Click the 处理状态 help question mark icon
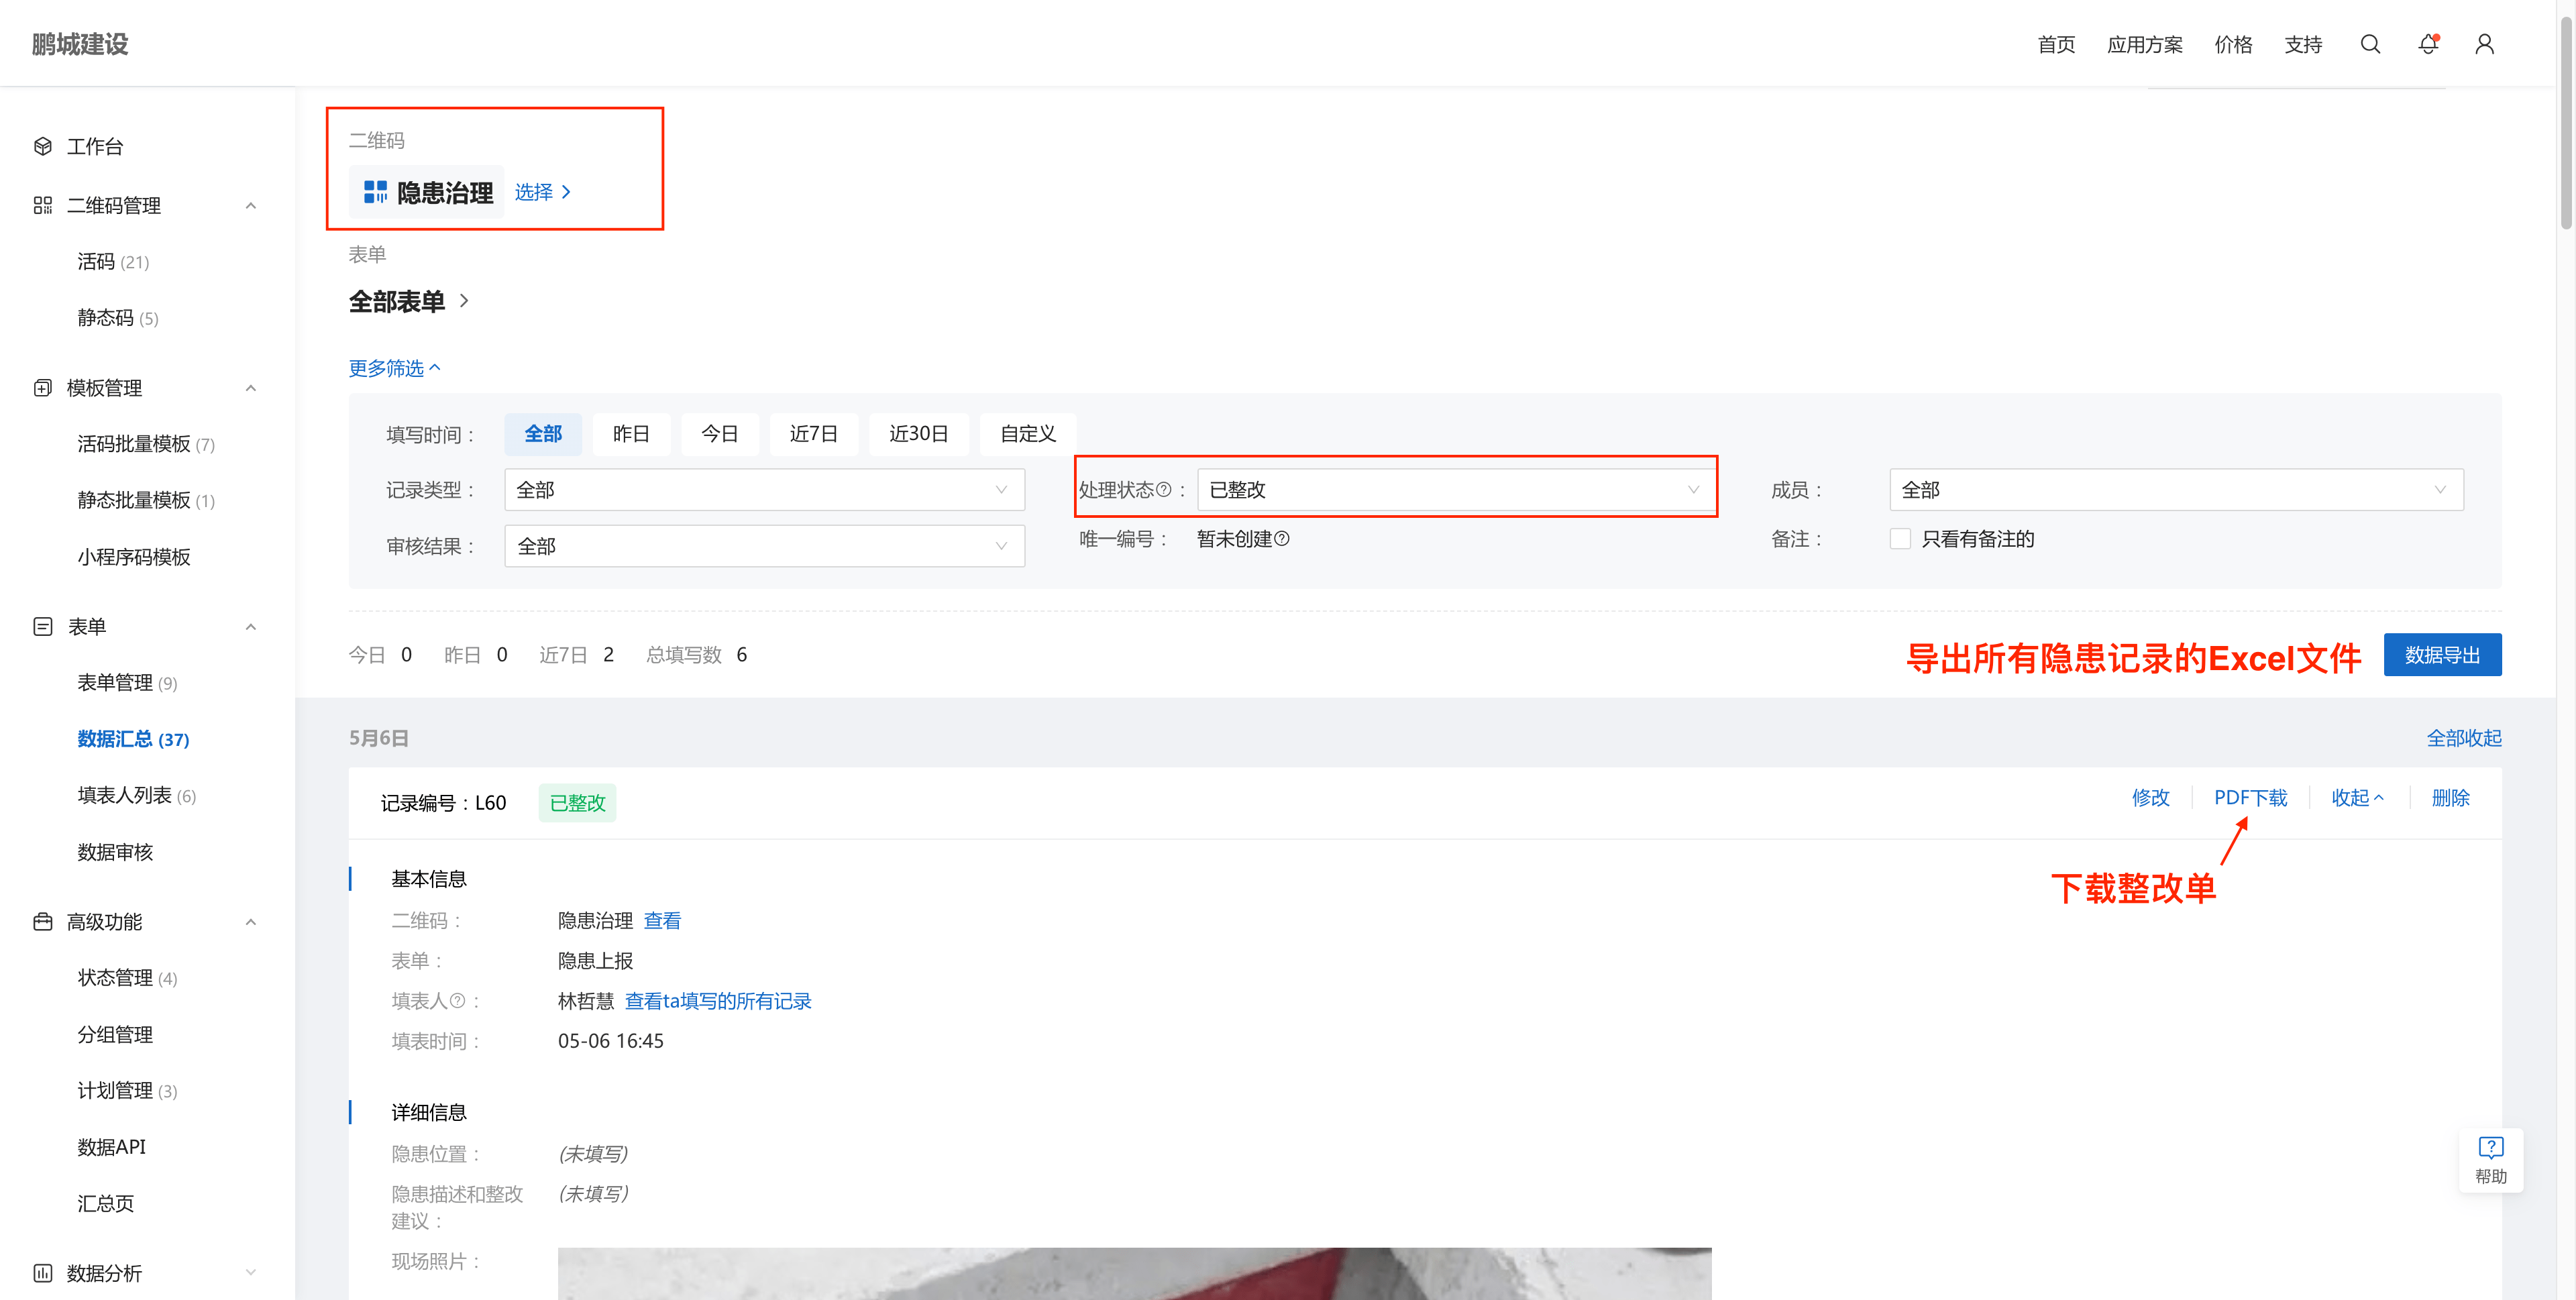 click(1163, 490)
